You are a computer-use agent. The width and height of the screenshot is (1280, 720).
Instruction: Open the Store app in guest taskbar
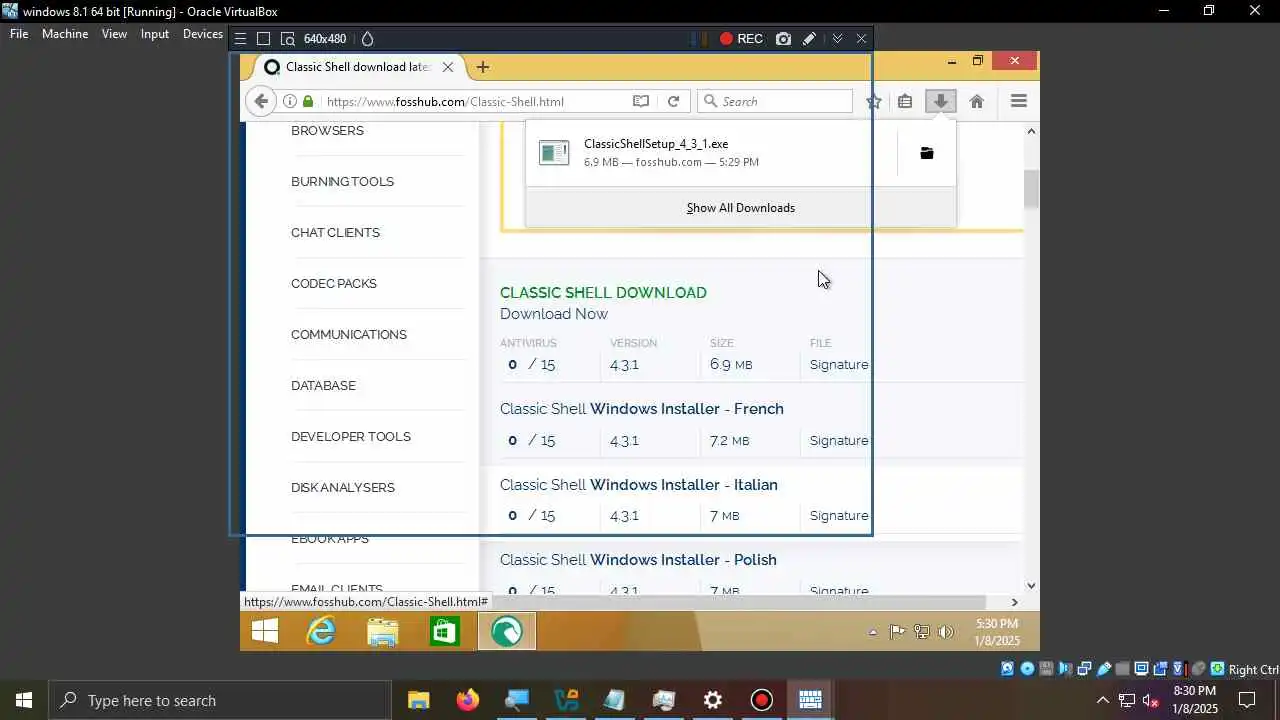pyautogui.click(x=444, y=631)
